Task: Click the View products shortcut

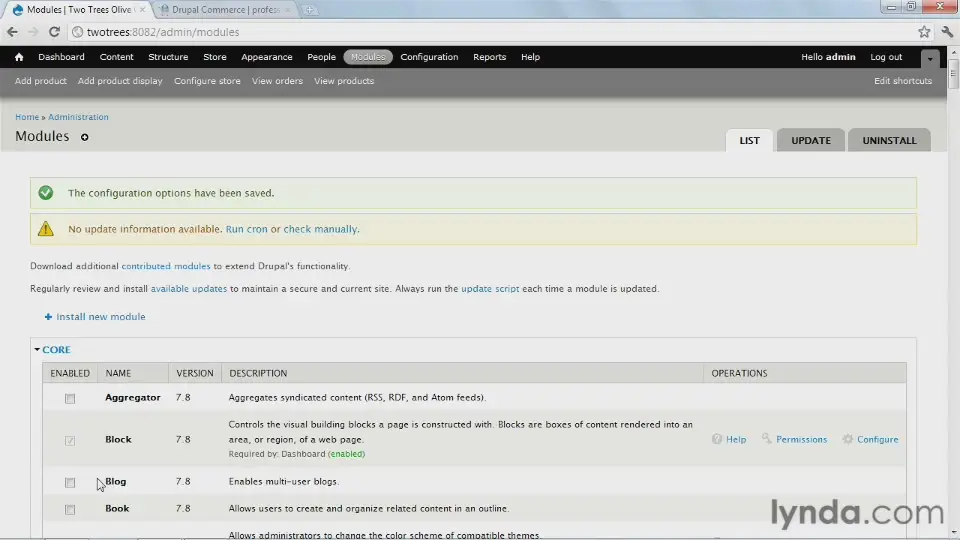Action: point(344,81)
